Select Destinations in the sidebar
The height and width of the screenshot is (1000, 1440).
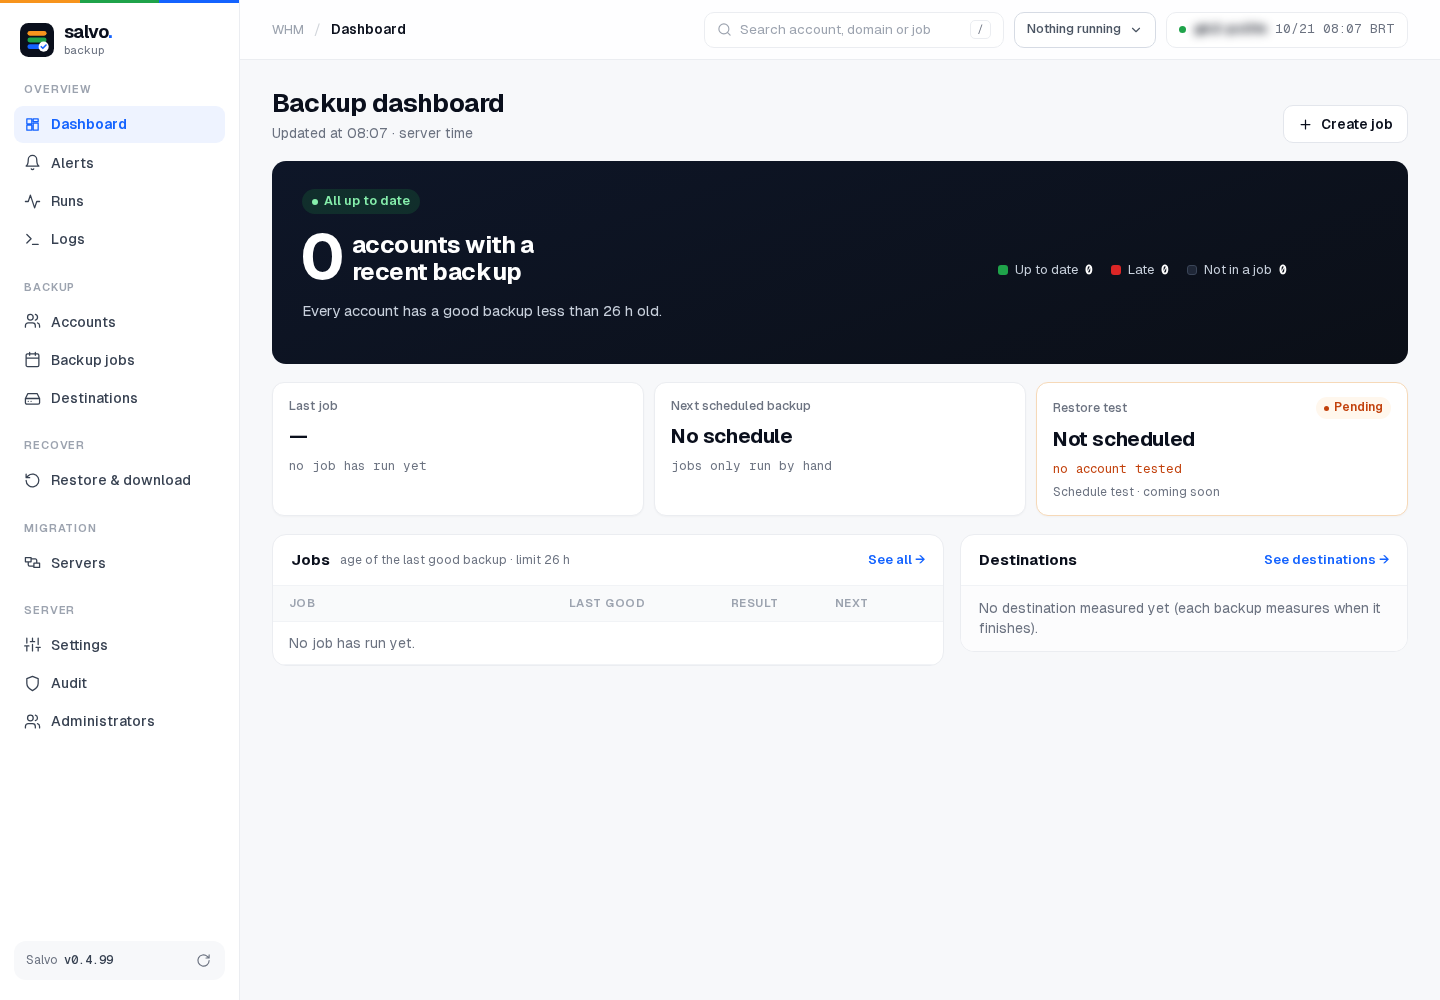click(x=119, y=398)
